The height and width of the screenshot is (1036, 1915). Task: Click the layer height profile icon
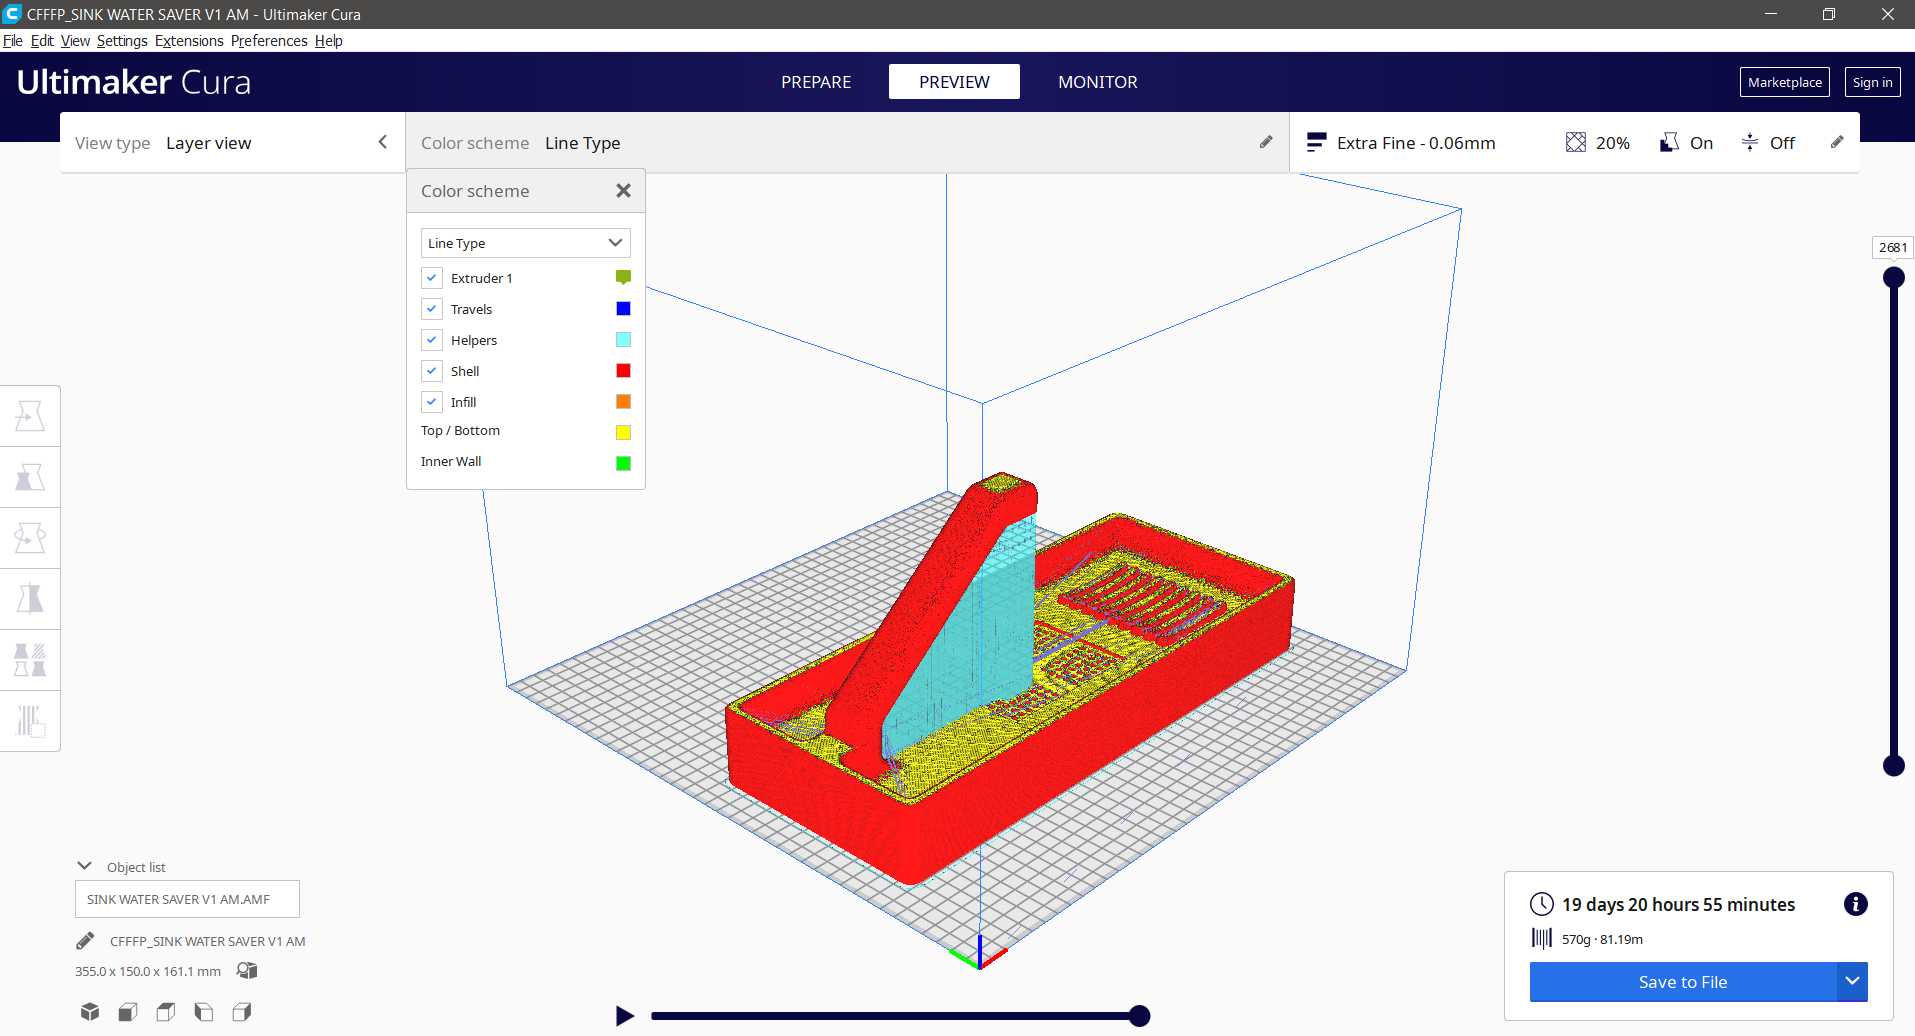click(x=1316, y=142)
